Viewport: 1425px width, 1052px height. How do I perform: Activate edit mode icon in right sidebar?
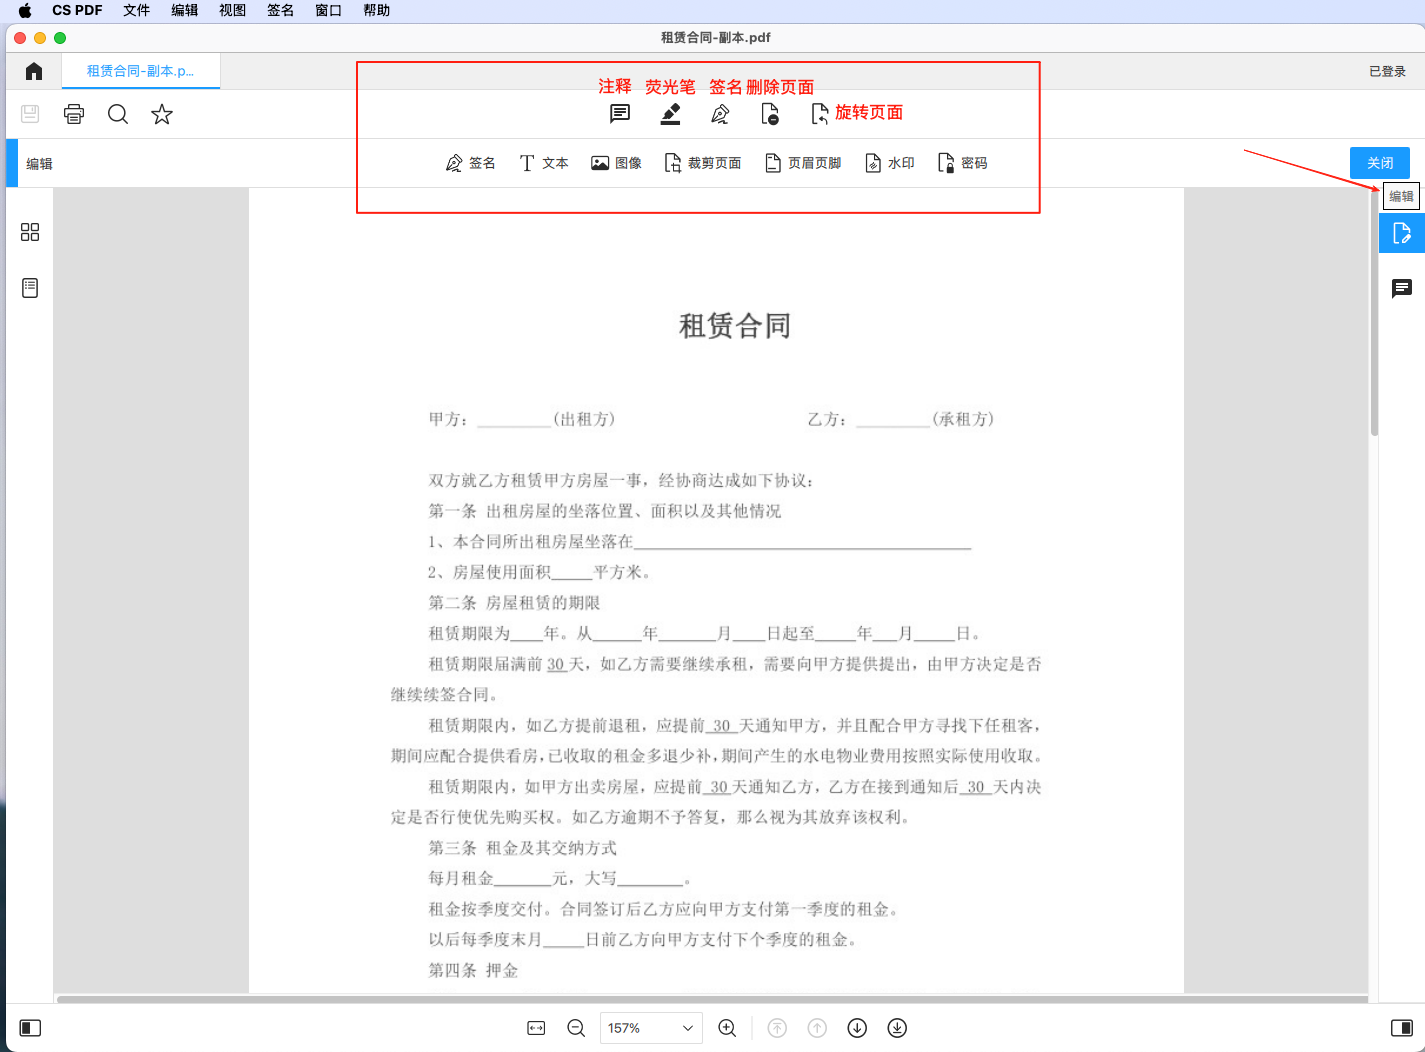(1402, 233)
